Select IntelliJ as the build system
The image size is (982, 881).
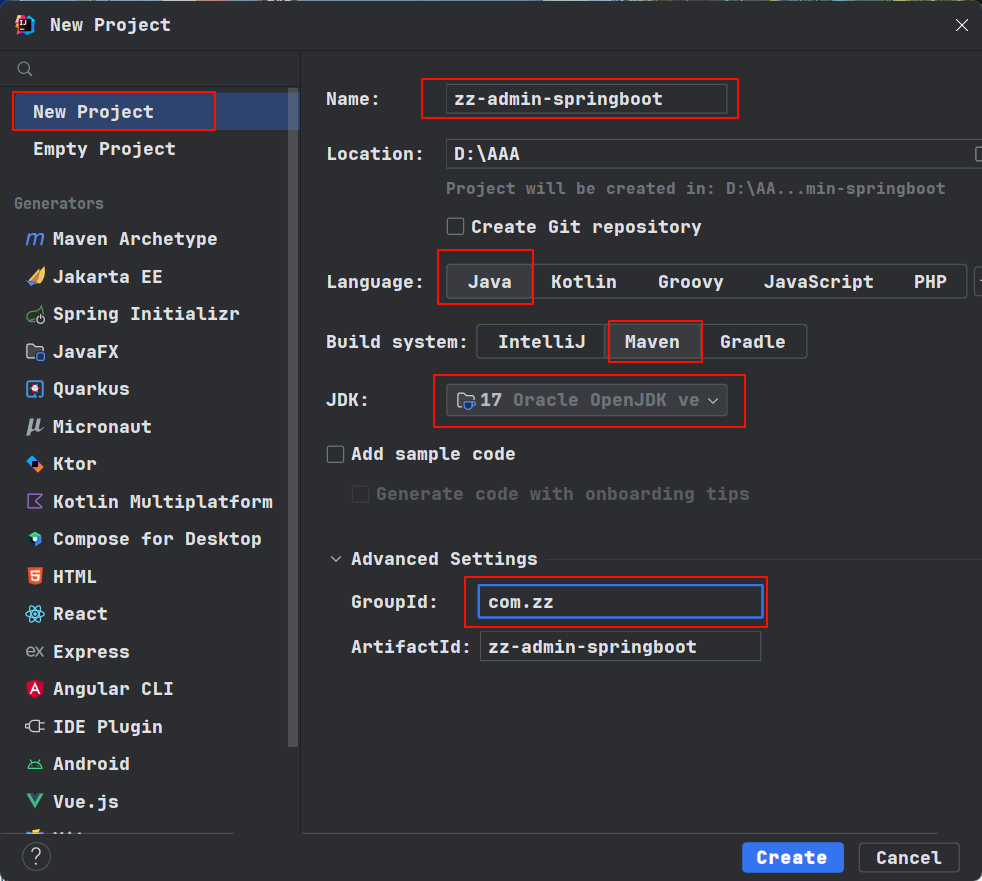(542, 342)
